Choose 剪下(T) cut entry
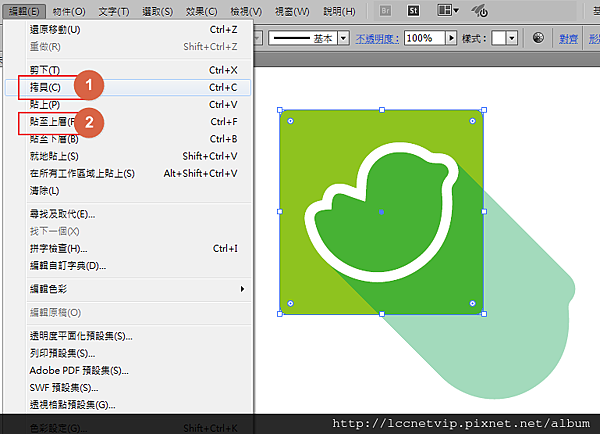The width and height of the screenshot is (600, 434). click(x=128, y=70)
